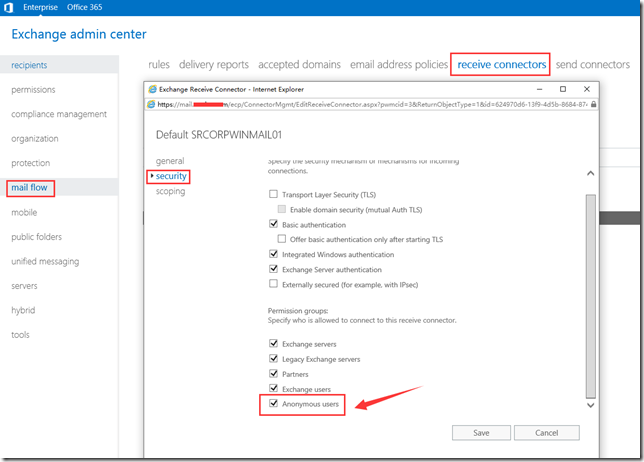Enable Transport Layer Security (TLS) checkbox
The height and width of the screenshot is (462, 644).
pos(273,194)
